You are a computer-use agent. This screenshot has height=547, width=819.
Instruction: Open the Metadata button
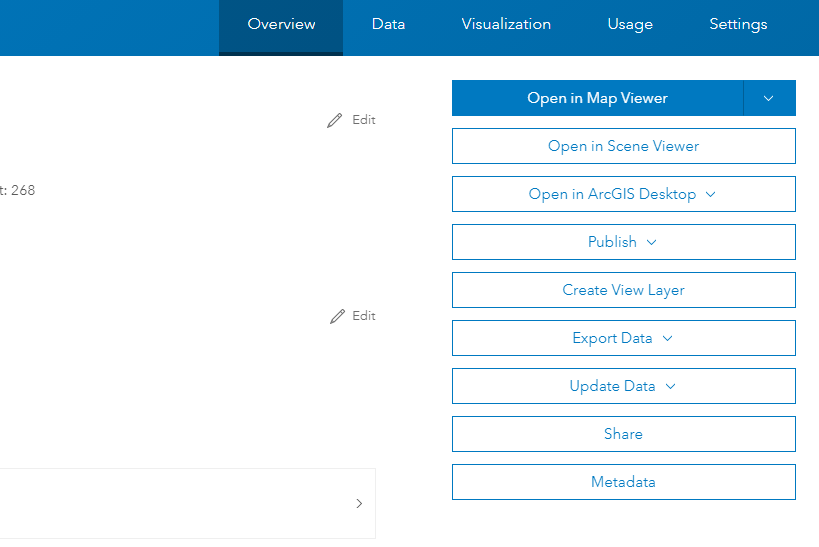pyautogui.click(x=623, y=482)
